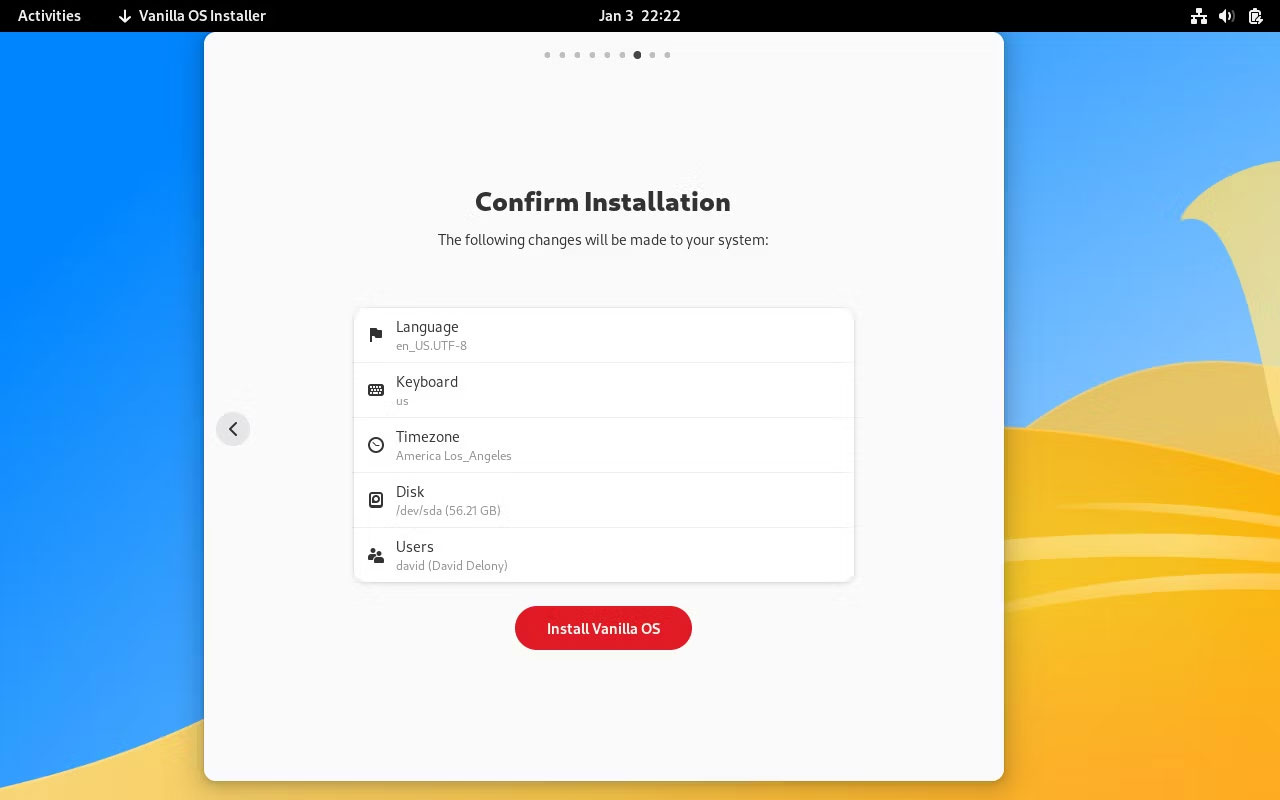
Task: Select the Users label text
Action: (415, 547)
